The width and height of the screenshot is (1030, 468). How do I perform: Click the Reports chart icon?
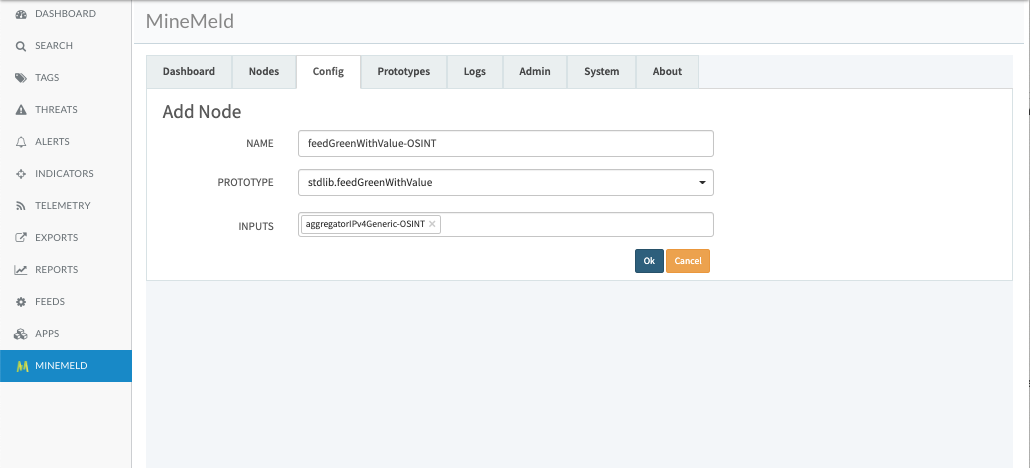click(x=21, y=270)
